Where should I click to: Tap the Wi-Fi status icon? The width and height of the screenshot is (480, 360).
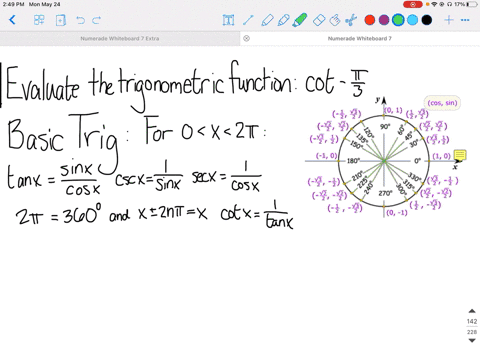point(434,4)
